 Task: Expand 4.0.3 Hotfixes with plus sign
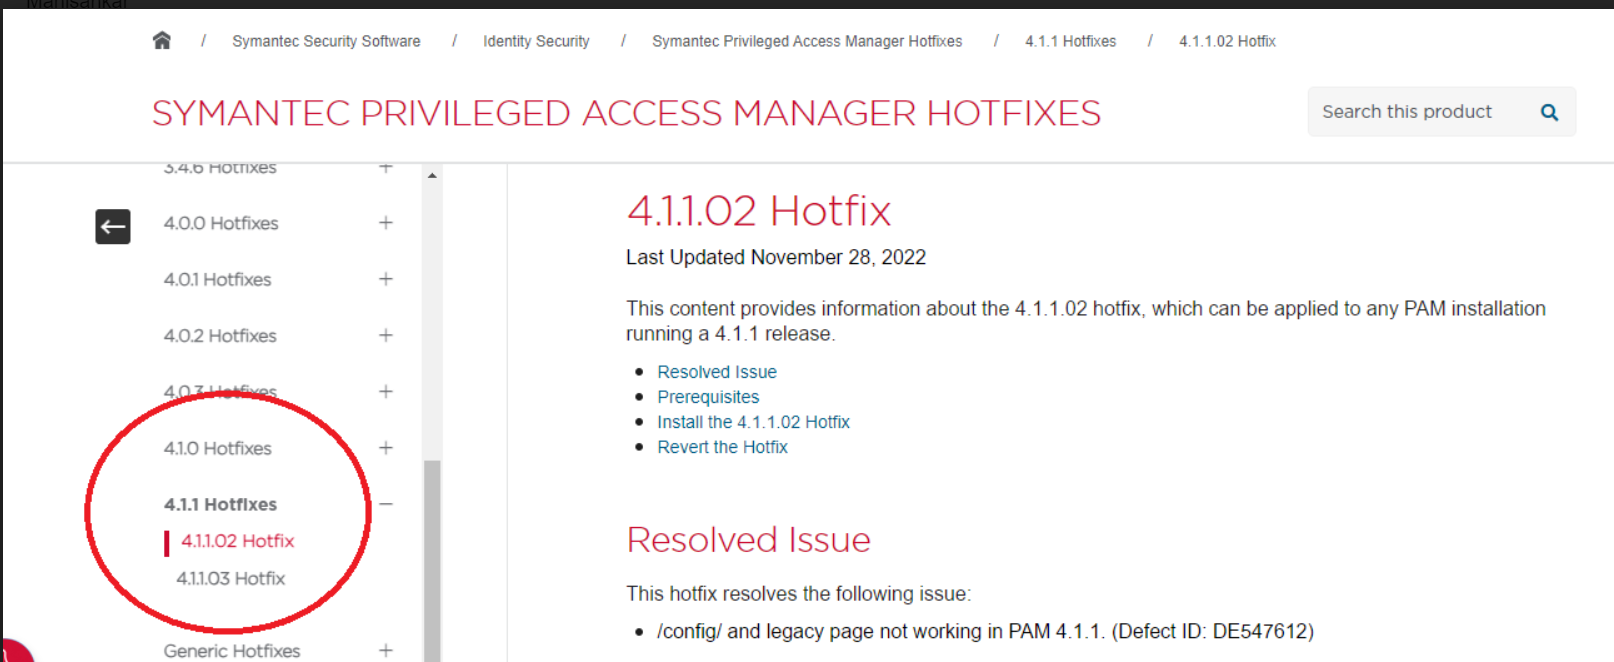pyautogui.click(x=386, y=391)
